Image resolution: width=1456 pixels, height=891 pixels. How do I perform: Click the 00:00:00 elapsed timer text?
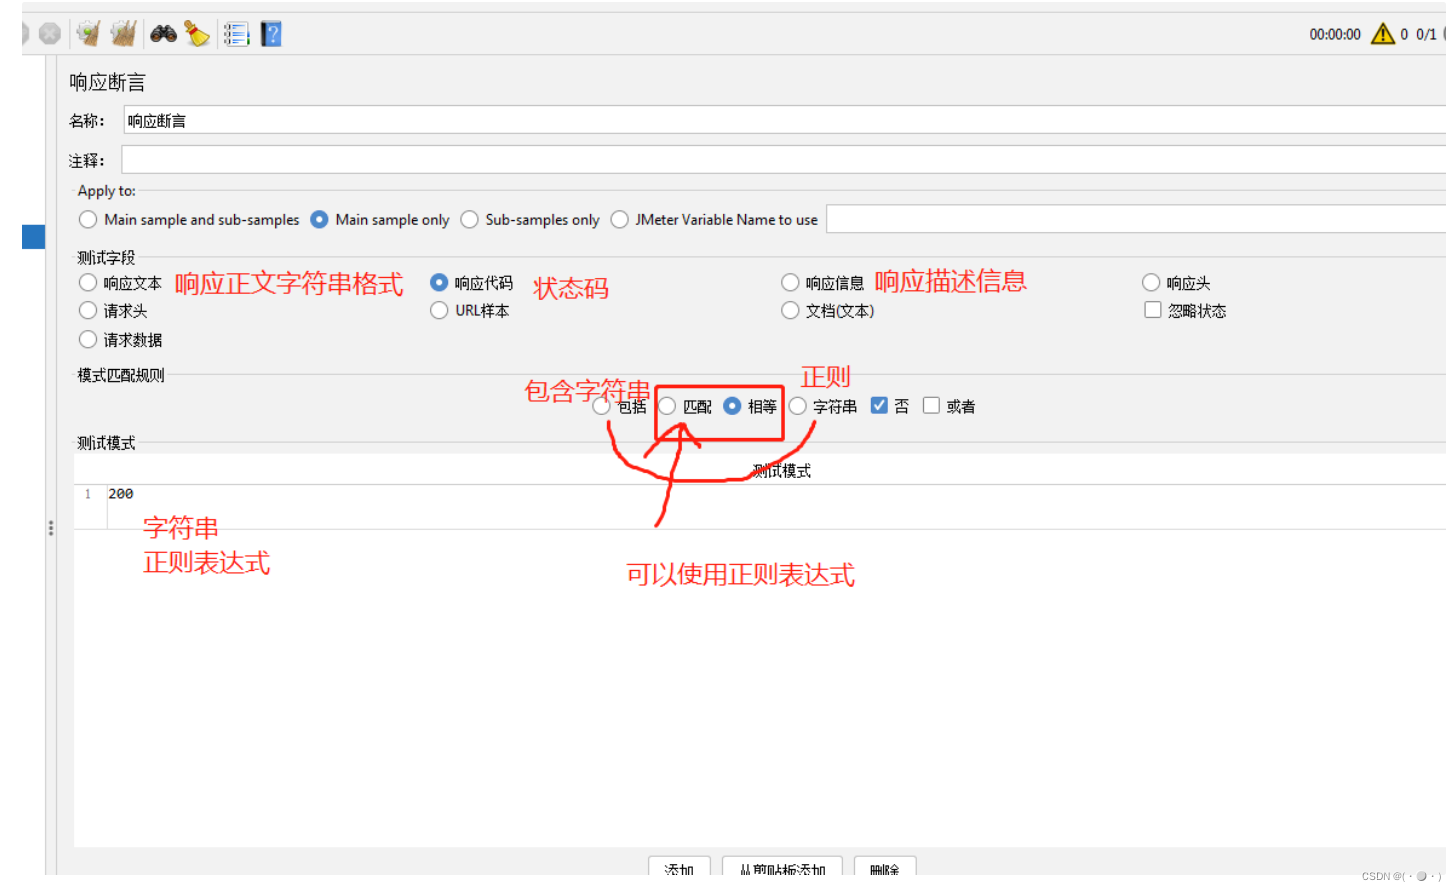pos(1335,34)
